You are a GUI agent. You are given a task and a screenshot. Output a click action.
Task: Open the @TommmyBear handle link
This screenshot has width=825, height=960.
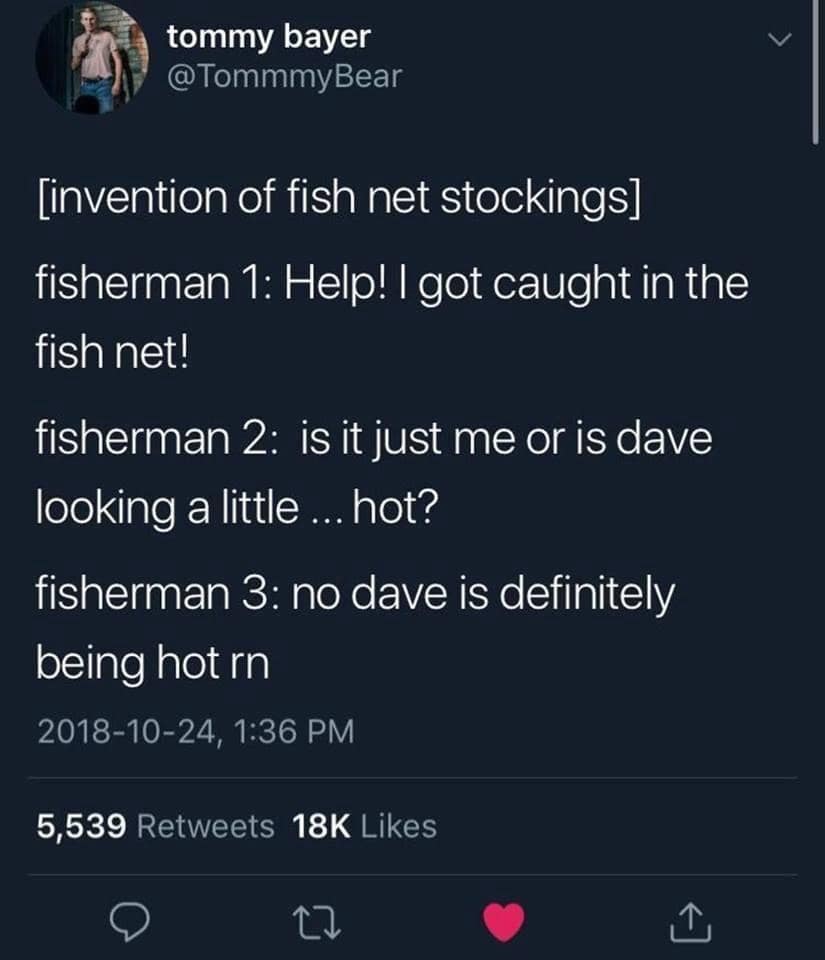coord(284,76)
